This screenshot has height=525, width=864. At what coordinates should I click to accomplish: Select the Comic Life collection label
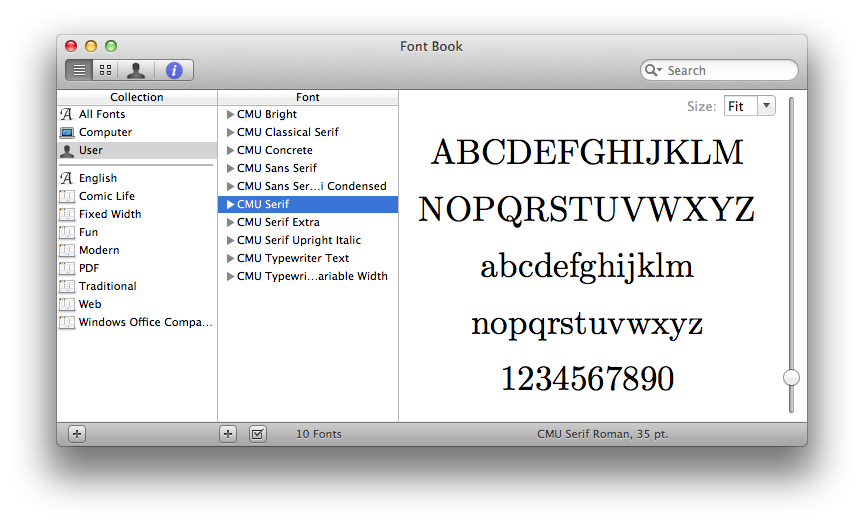tap(106, 196)
